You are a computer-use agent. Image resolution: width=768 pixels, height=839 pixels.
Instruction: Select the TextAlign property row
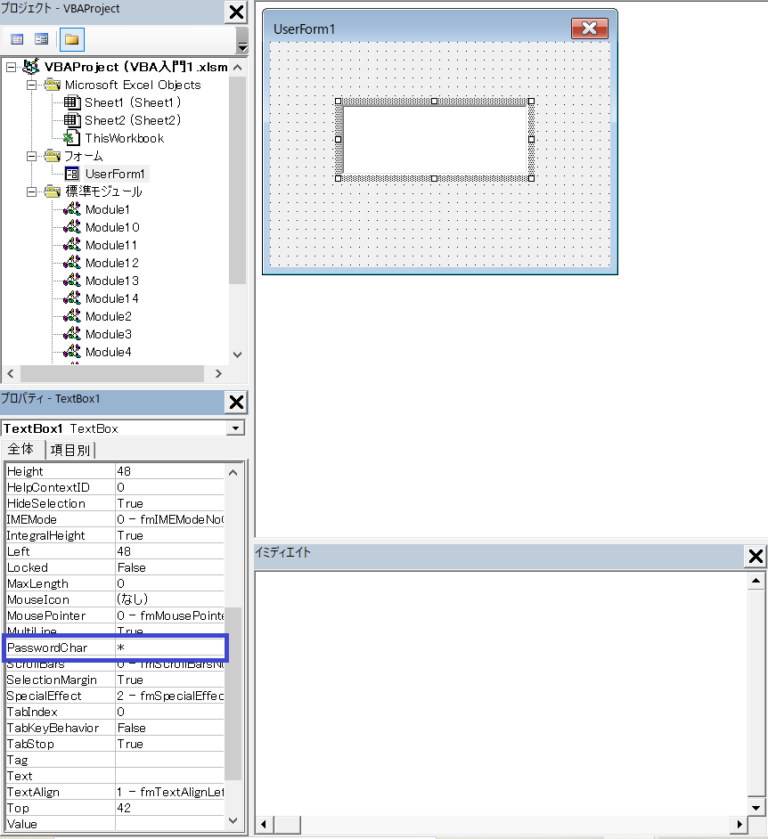click(x=115, y=792)
